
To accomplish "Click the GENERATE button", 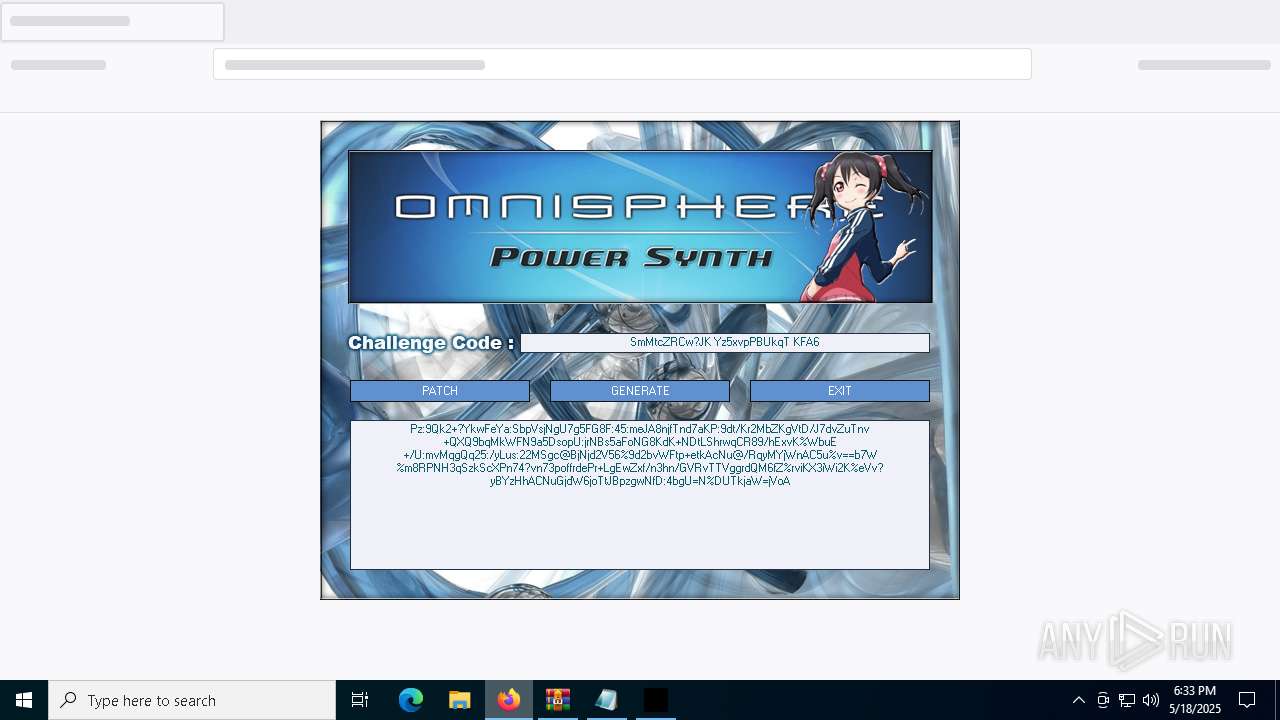I will pos(640,391).
